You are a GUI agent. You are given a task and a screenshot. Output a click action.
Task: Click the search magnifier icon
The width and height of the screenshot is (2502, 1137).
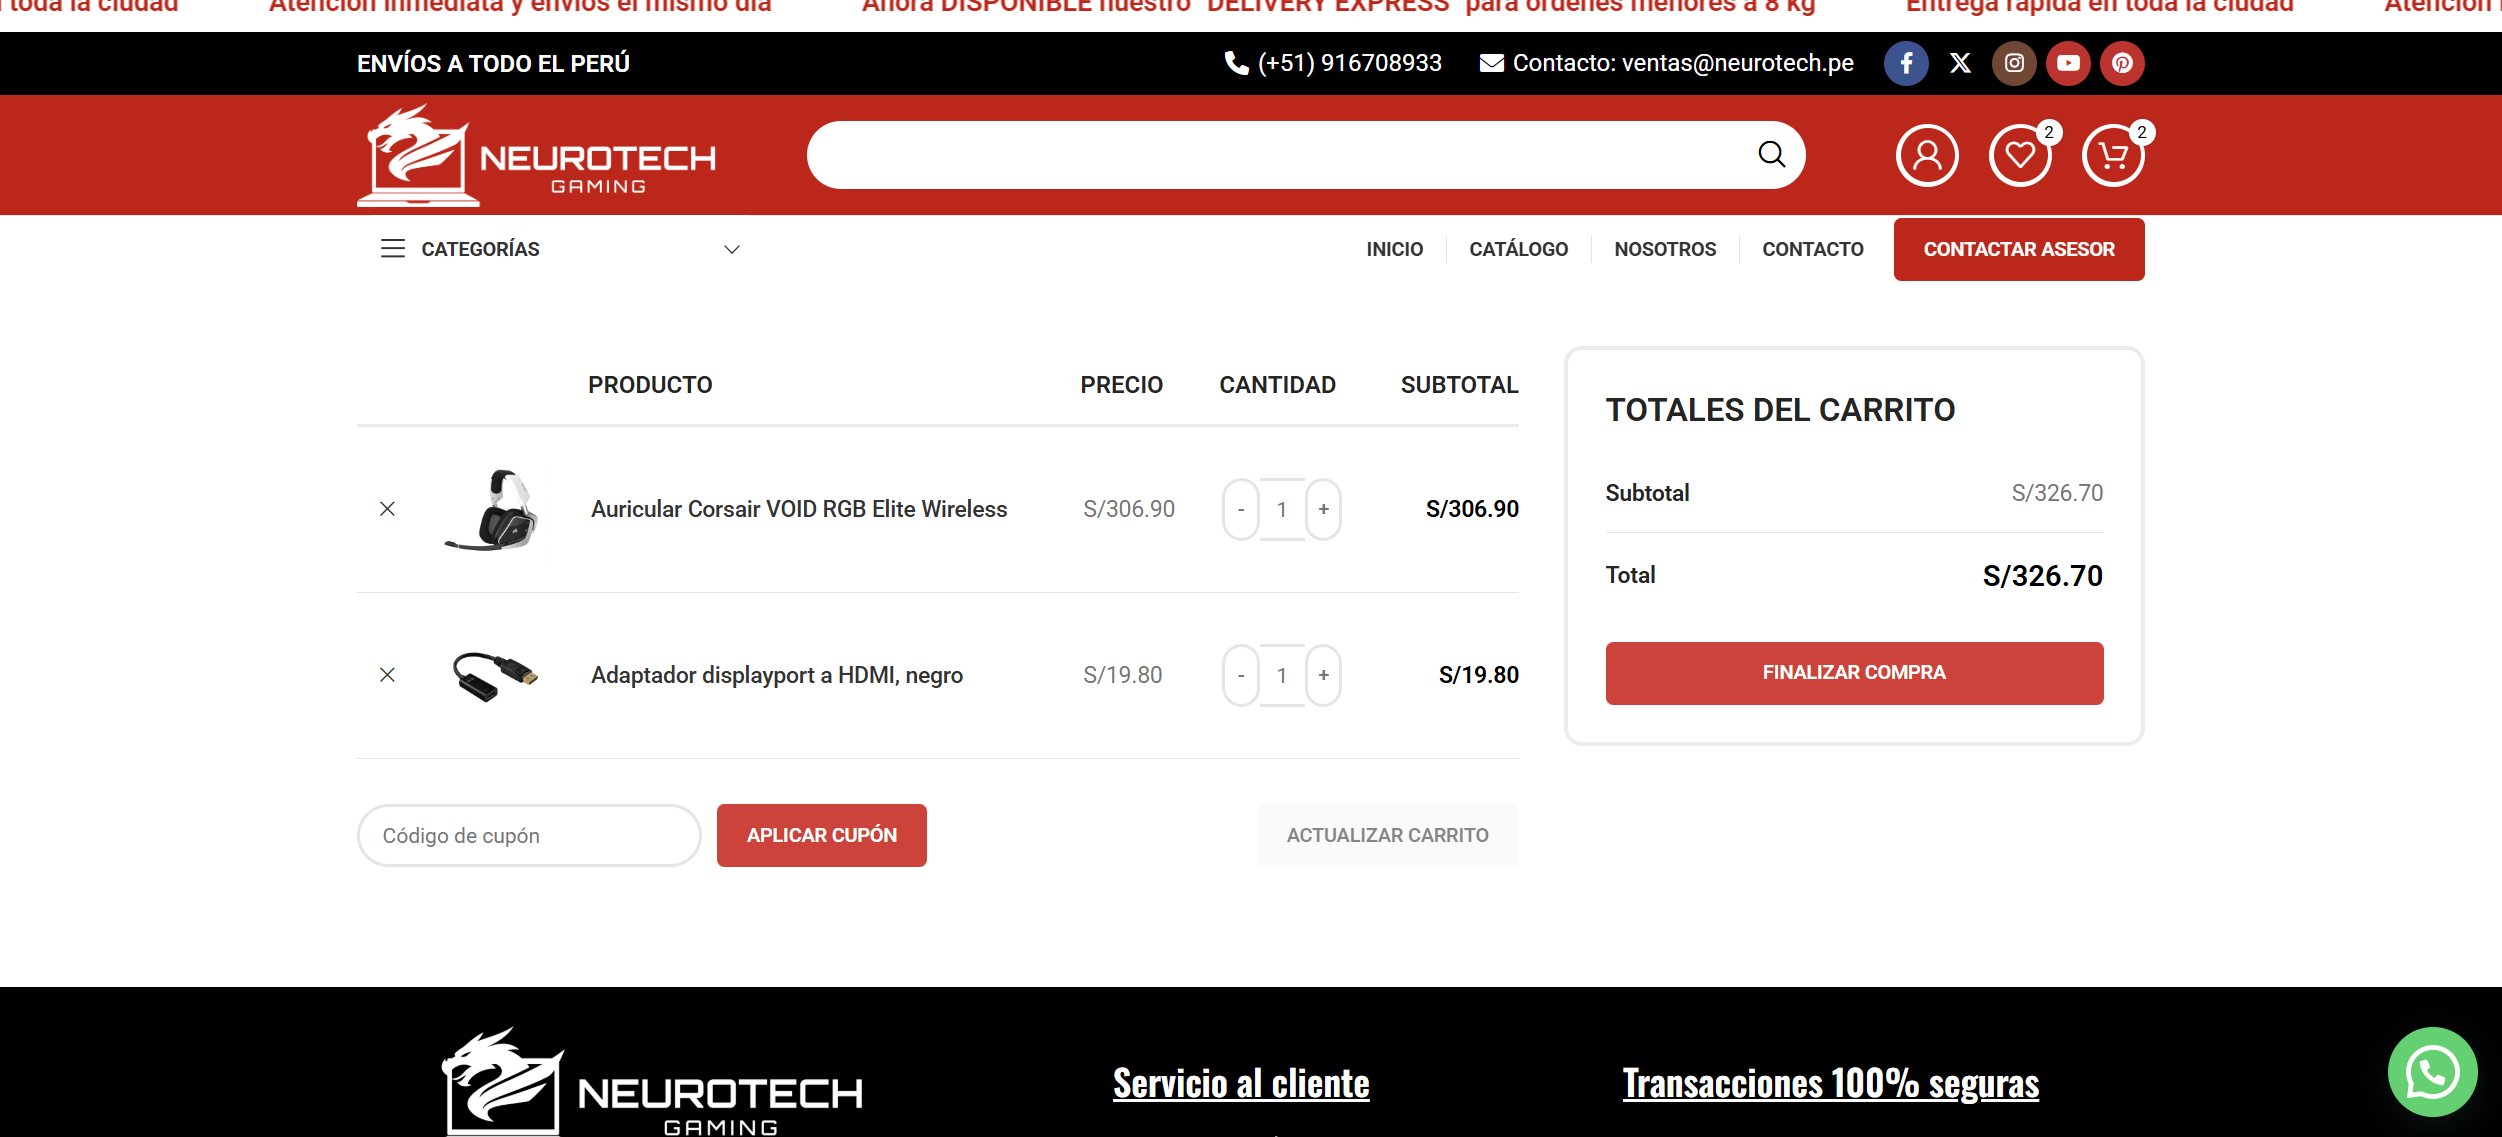tap(1771, 155)
